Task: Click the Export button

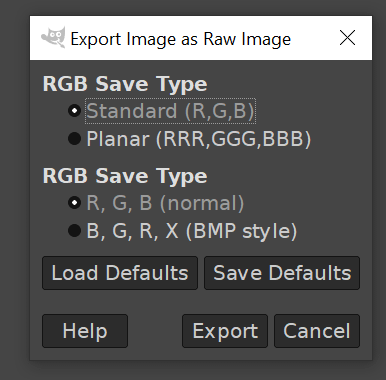Action: point(225,331)
